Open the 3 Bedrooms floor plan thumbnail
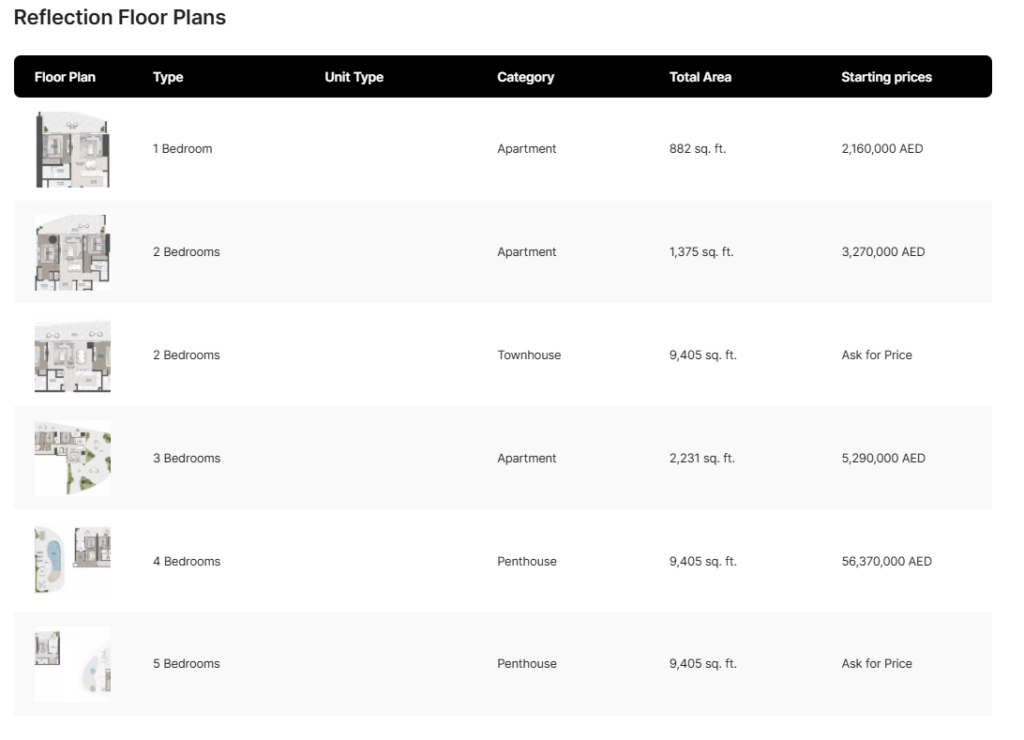Image resolution: width=1024 pixels, height=740 pixels. (x=72, y=458)
